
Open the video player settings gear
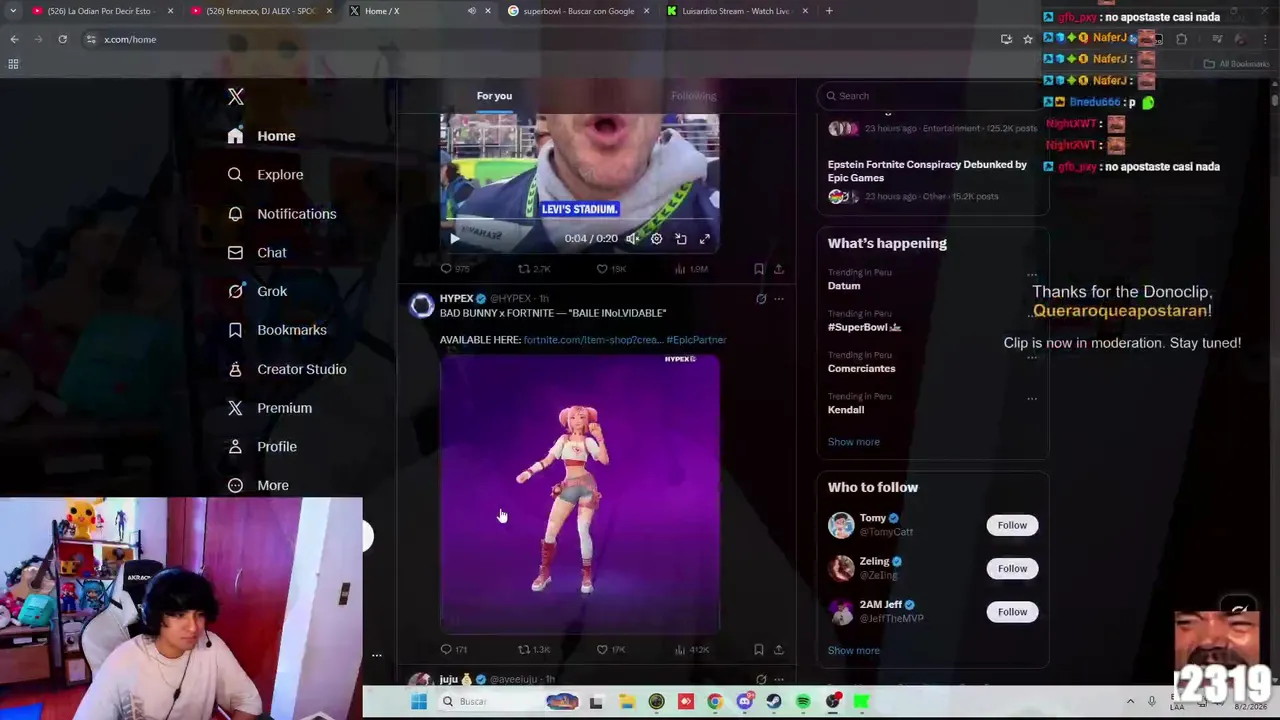click(x=656, y=239)
